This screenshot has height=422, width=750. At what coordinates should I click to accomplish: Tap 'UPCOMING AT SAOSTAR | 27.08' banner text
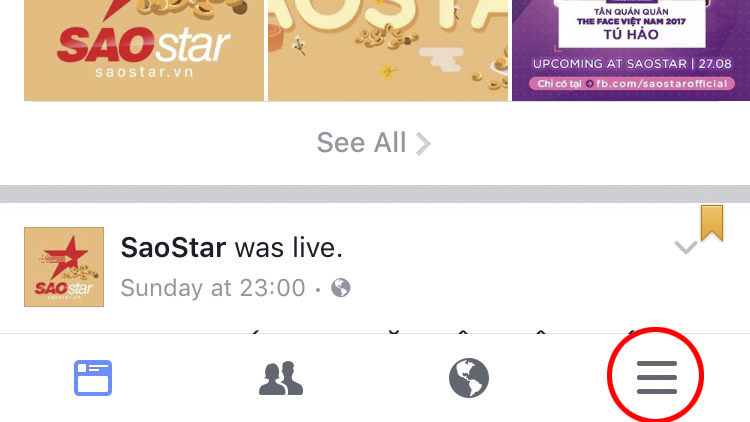(x=632, y=64)
